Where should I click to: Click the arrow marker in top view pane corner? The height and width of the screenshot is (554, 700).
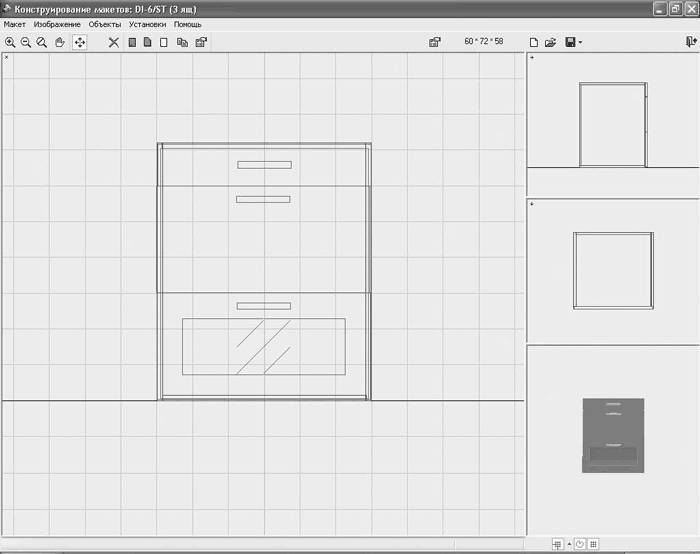tap(532, 204)
